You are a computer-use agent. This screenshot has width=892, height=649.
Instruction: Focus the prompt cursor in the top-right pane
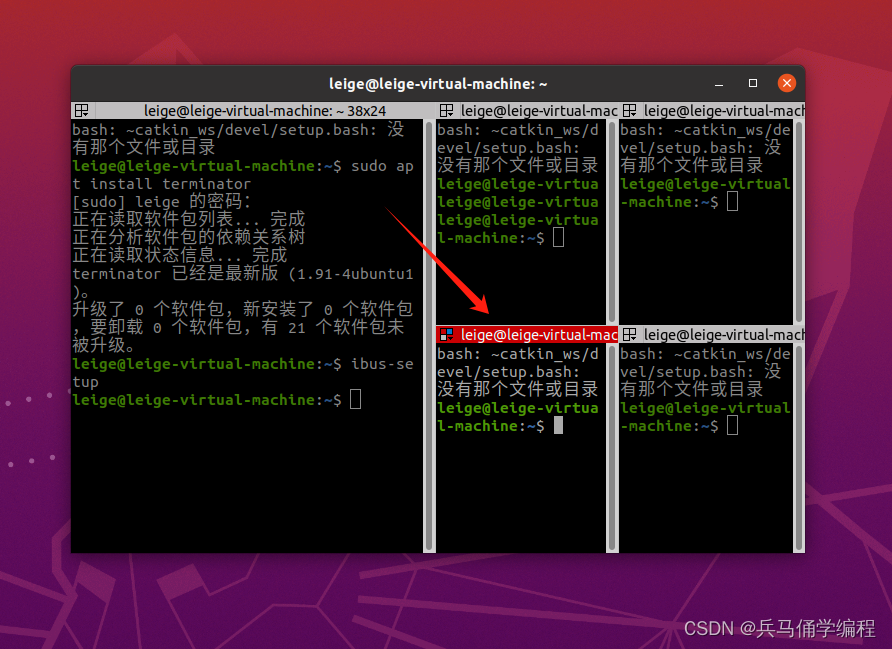(732, 201)
